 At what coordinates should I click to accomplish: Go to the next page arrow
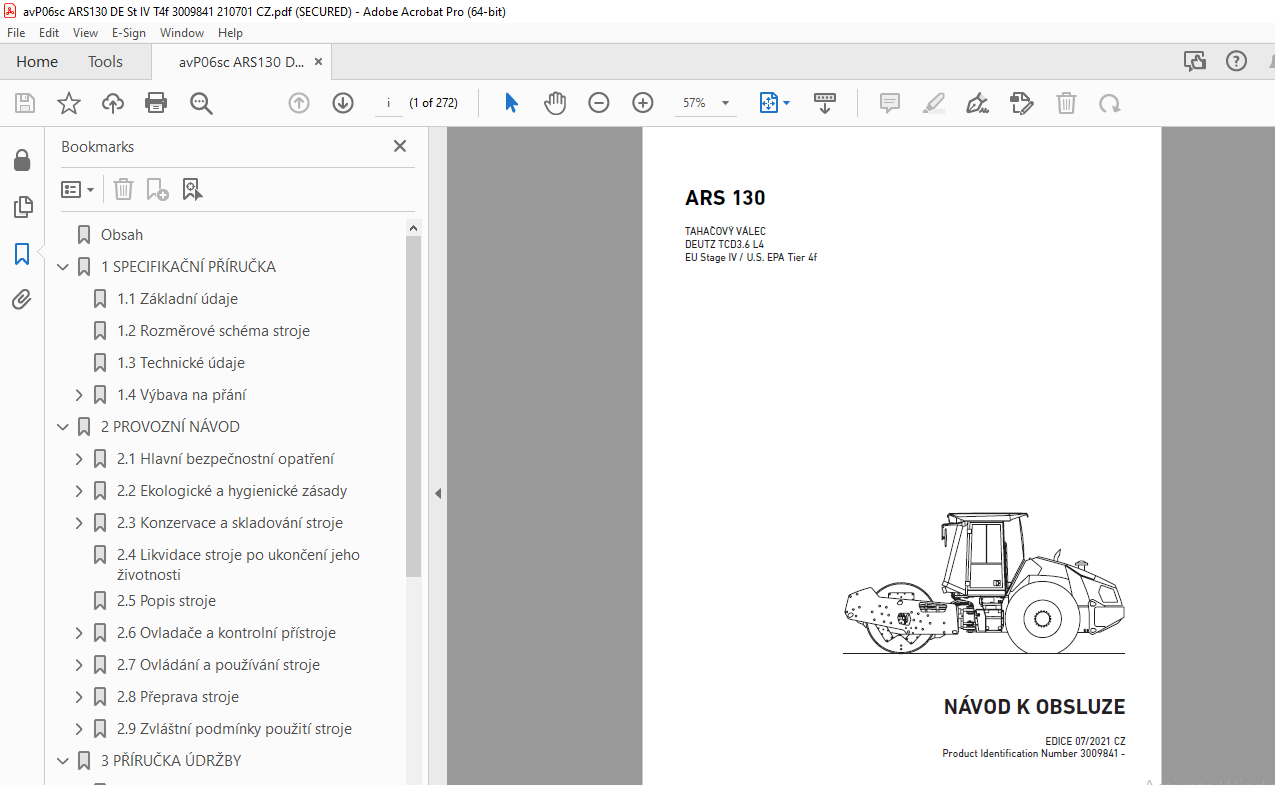coord(343,103)
